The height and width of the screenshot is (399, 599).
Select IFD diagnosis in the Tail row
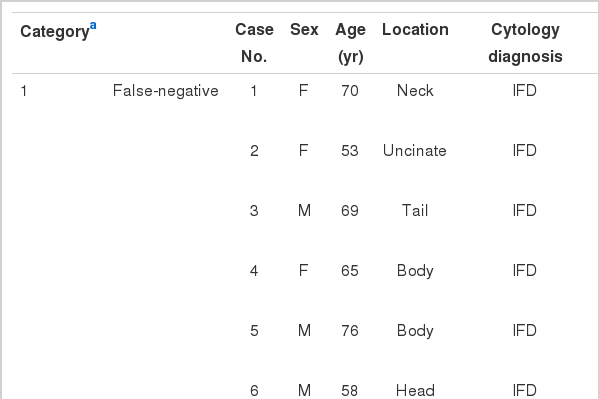pos(525,211)
